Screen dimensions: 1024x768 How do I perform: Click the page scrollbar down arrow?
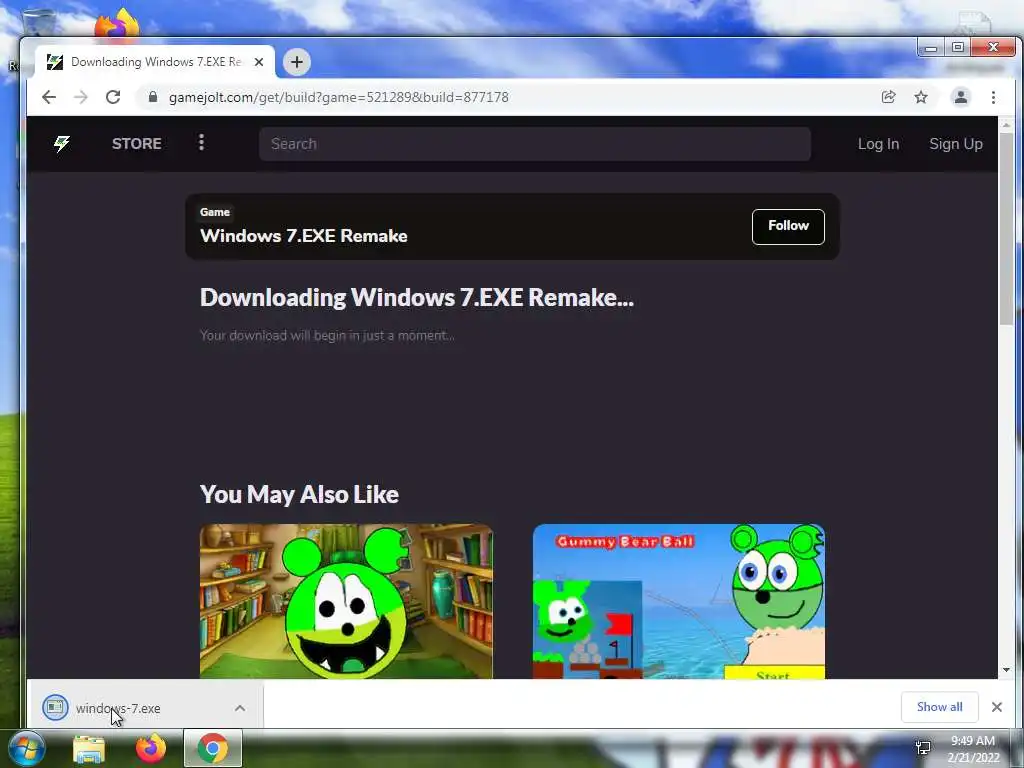(x=1006, y=670)
